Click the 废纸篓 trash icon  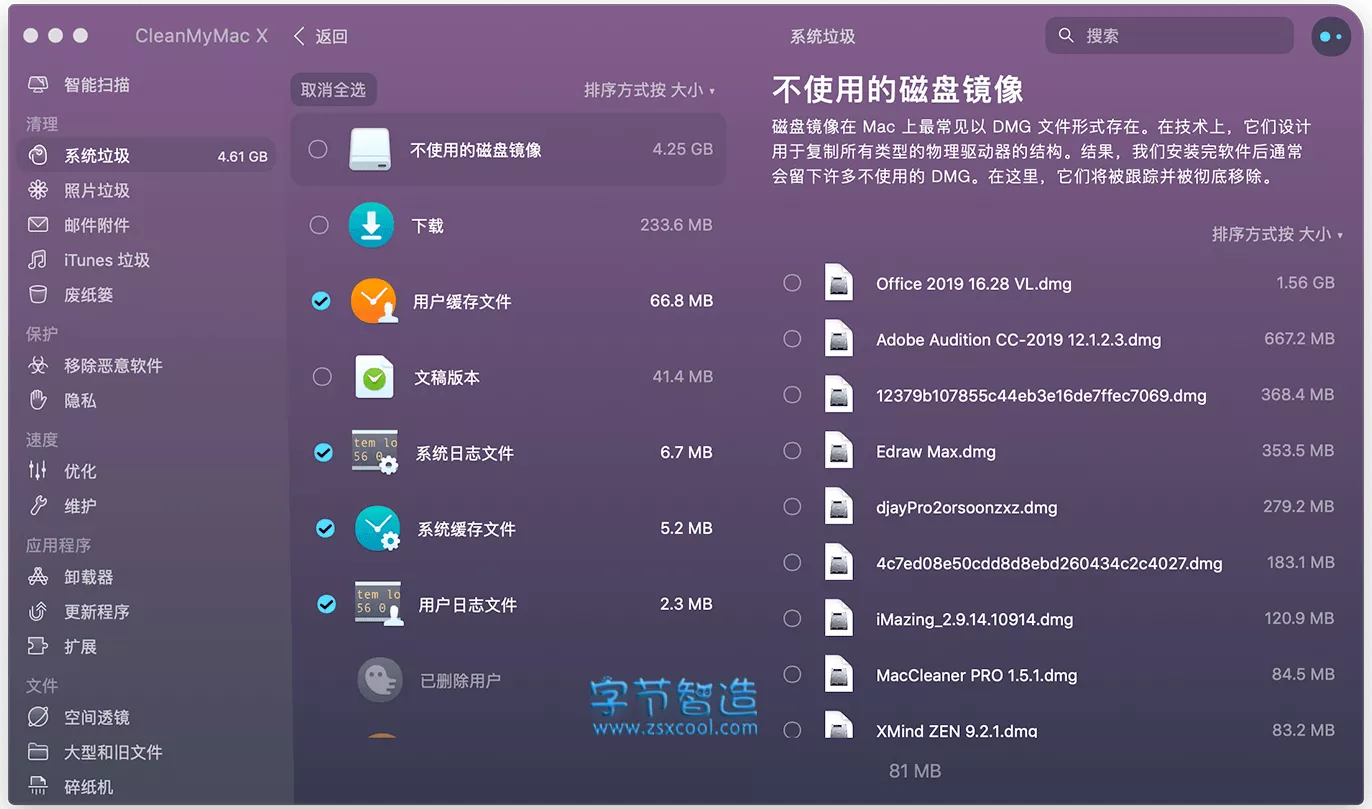click(38, 295)
